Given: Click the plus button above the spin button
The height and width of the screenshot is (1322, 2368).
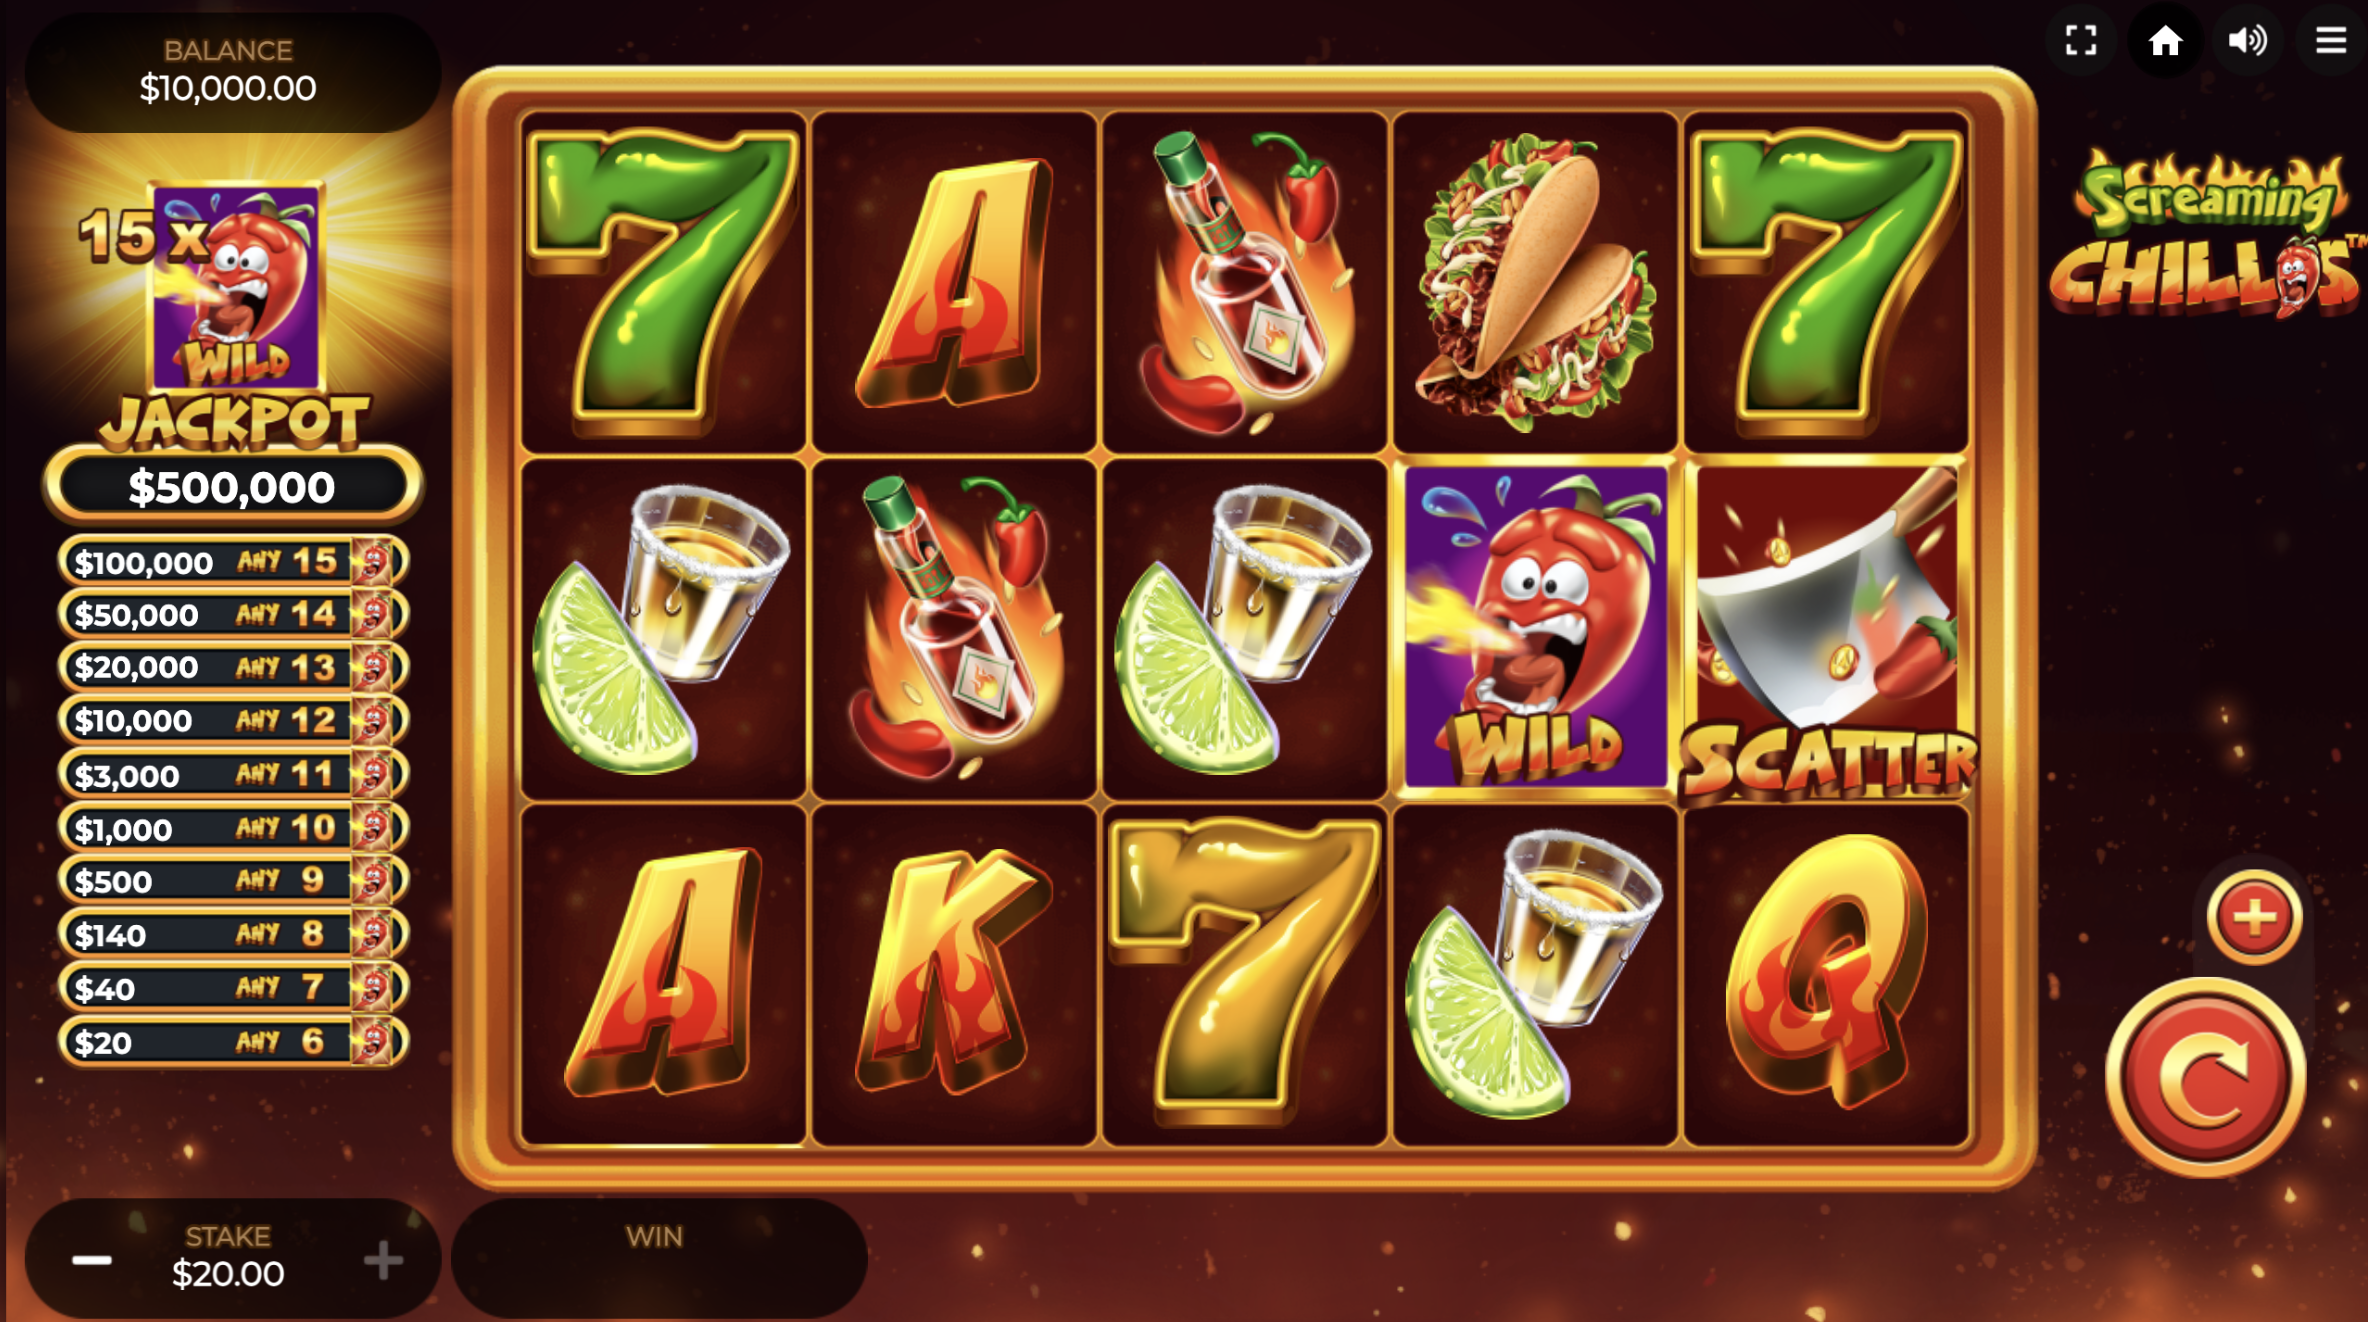Looking at the screenshot, I should pos(2254,916).
